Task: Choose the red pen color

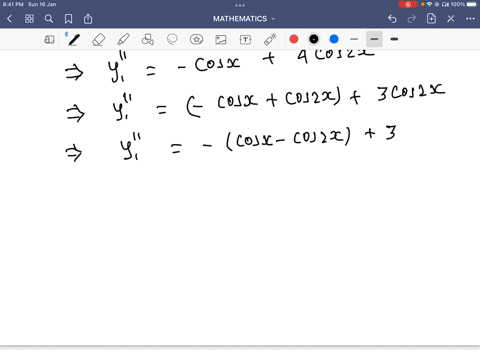Action: pos(294,39)
